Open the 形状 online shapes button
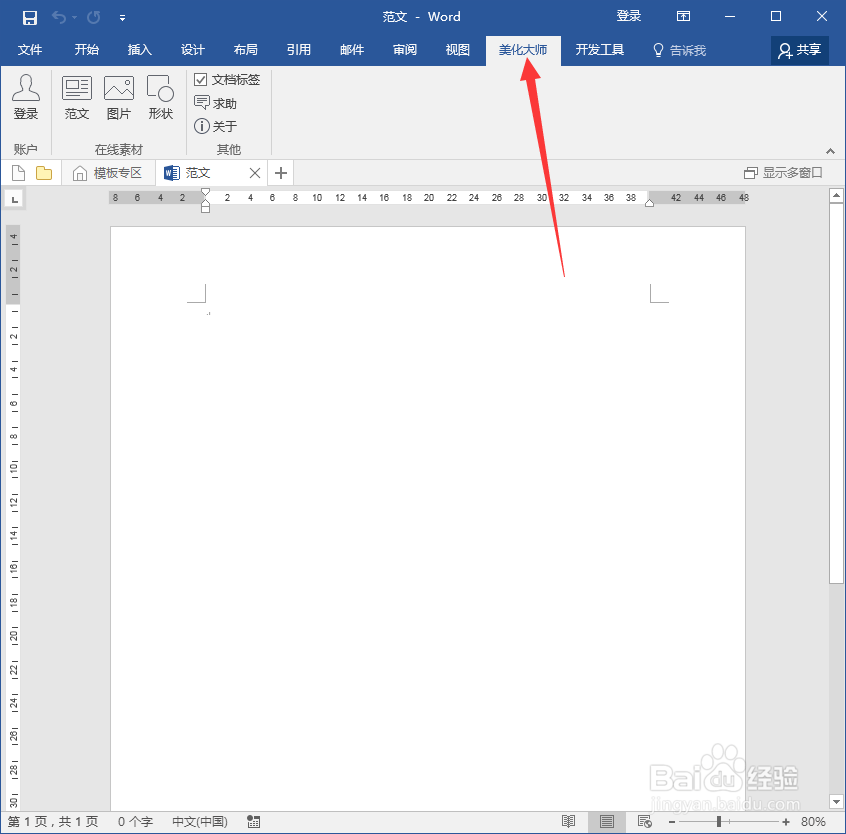The image size is (846, 834). (x=160, y=97)
